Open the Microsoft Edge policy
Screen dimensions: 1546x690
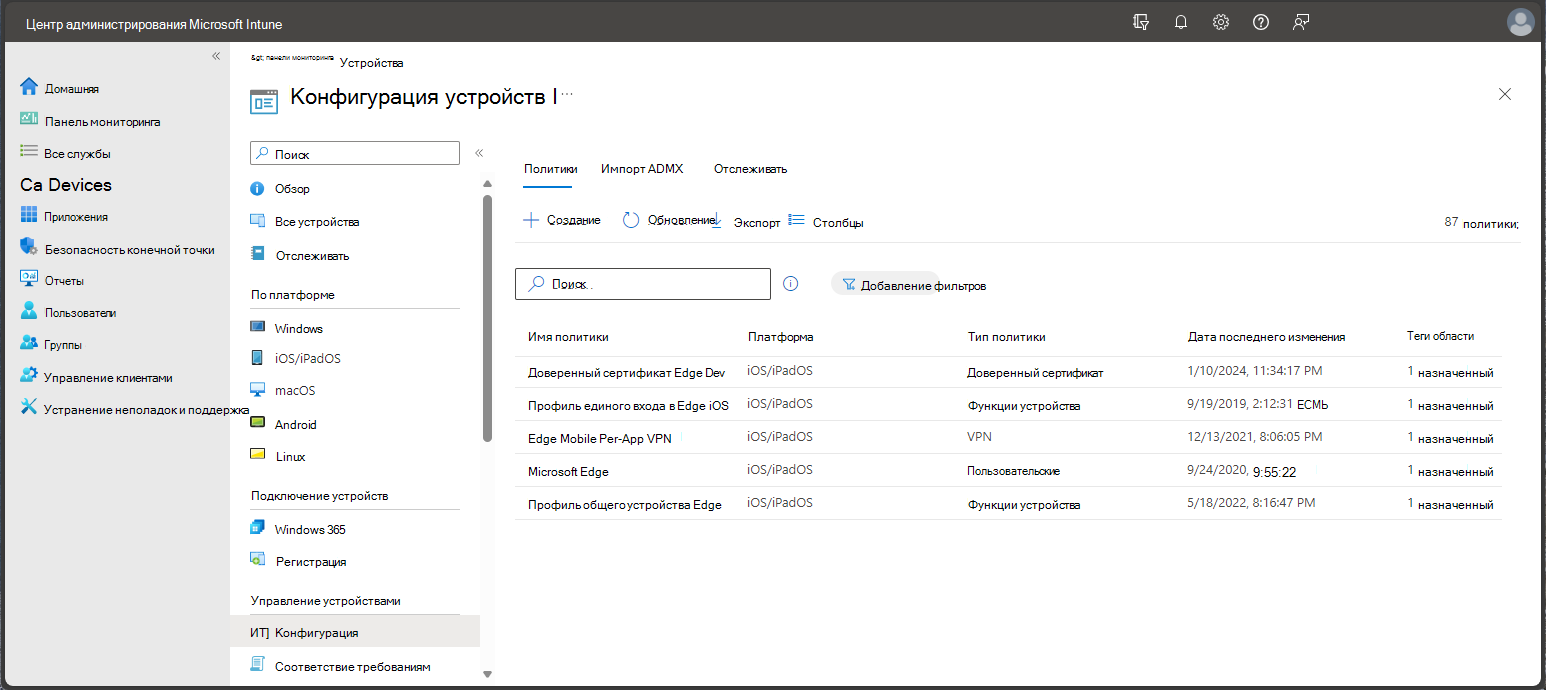tap(568, 471)
